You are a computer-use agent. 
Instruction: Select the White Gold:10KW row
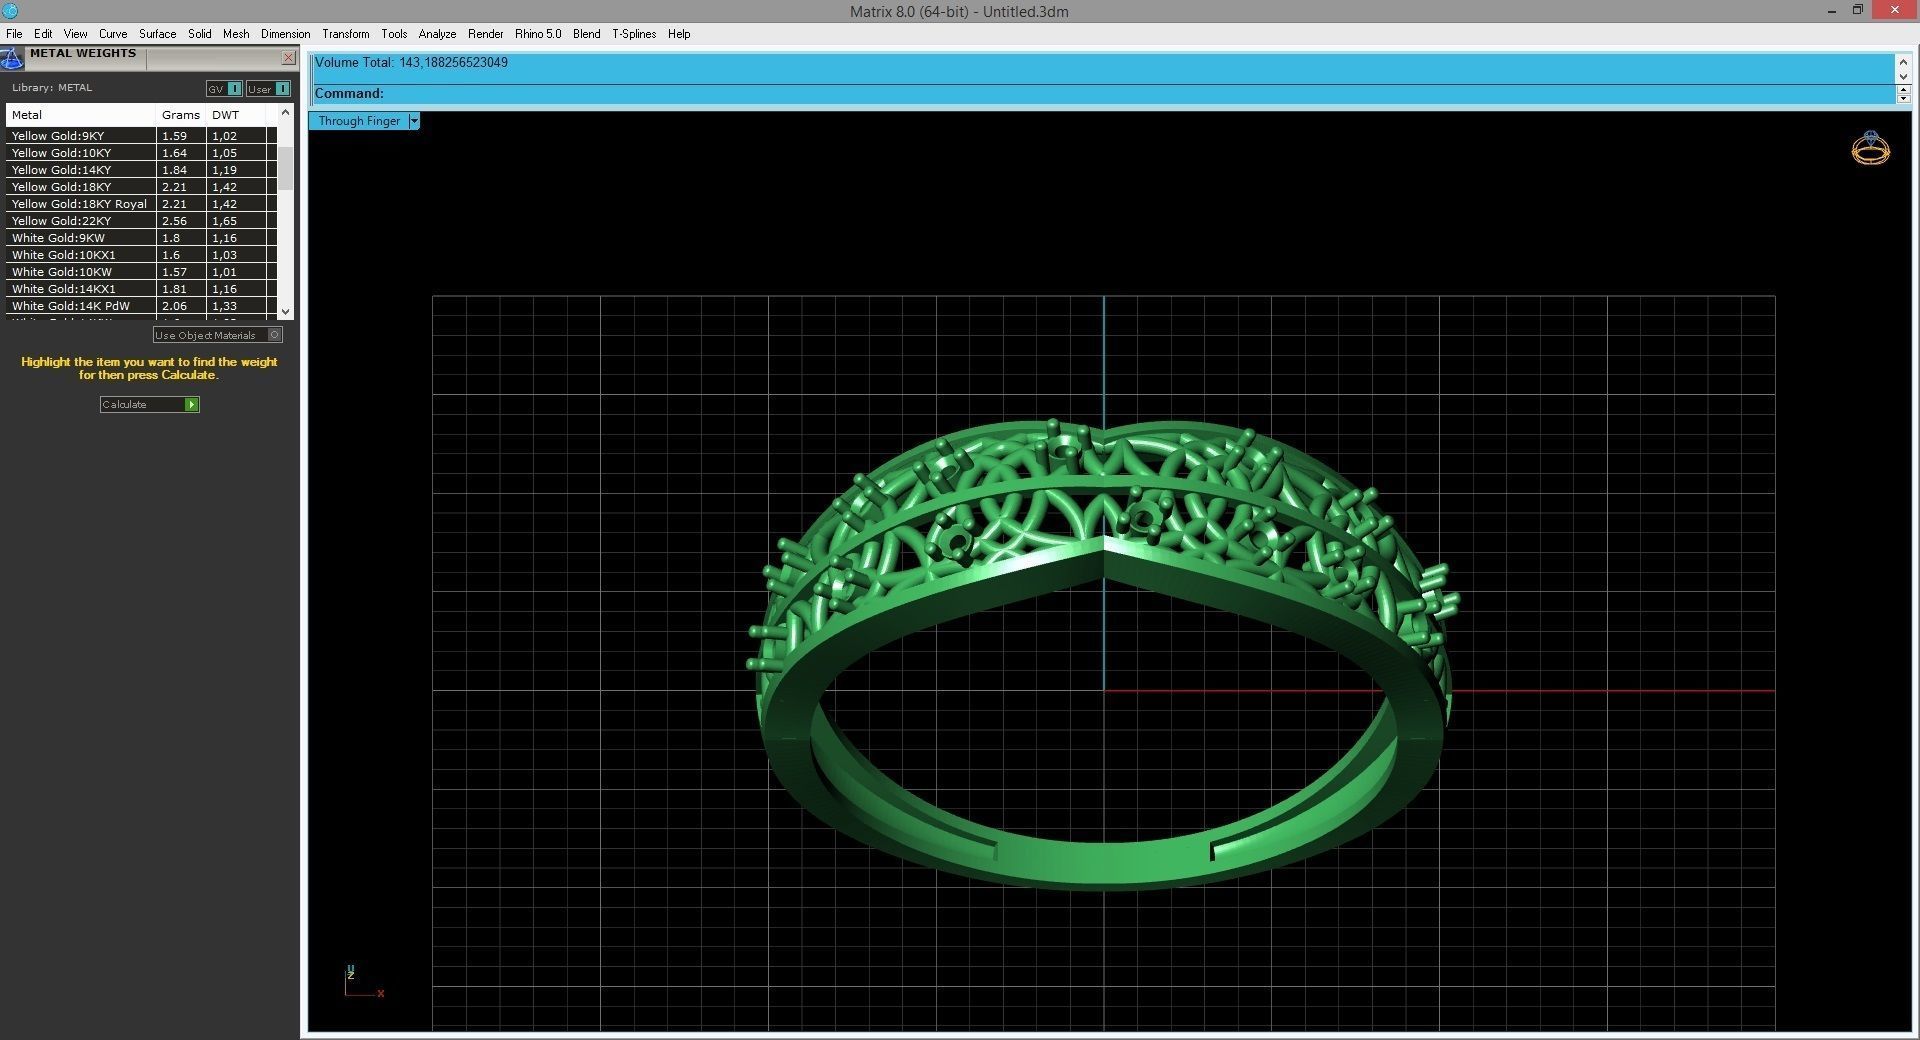[140, 272]
